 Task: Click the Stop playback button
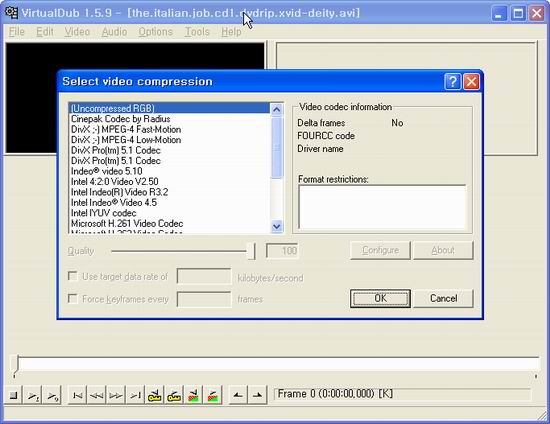tap(13, 395)
